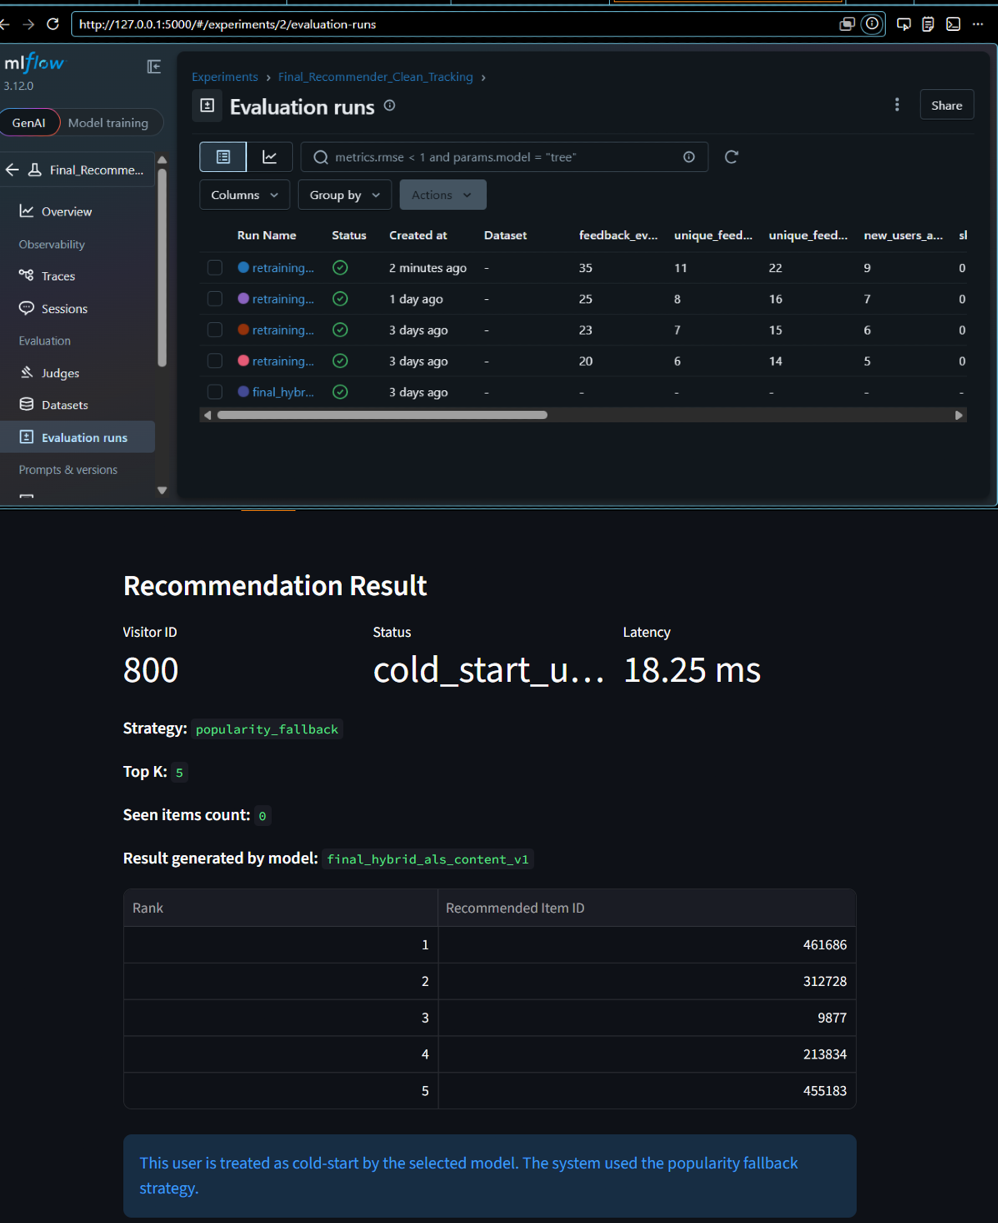Reload the browser page
Viewport: 998px width, 1223px height.
pos(53,24)
